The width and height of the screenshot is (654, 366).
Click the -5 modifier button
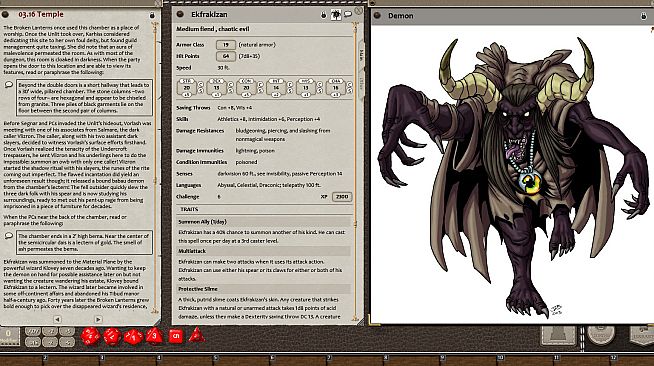(67, 342)
